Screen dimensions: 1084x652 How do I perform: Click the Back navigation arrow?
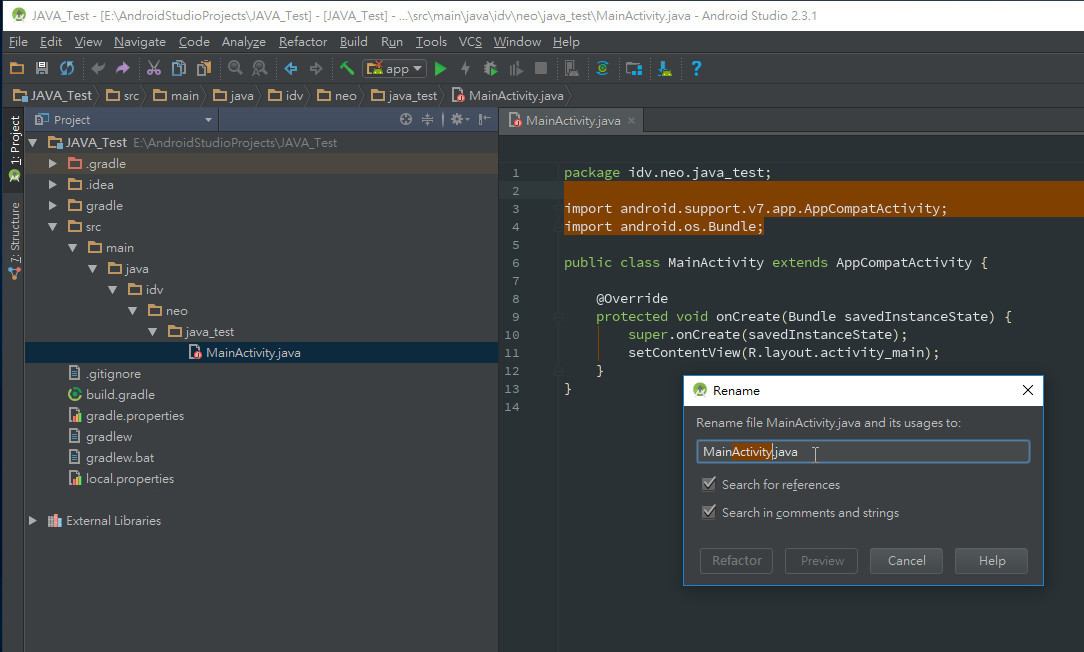[x=291, y=68]
